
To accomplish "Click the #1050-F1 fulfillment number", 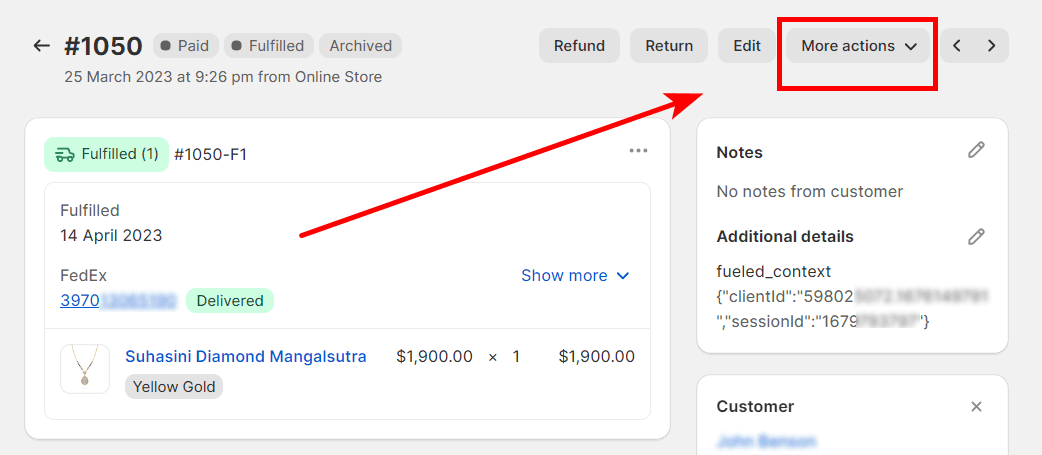I will [x=211, y=155].
